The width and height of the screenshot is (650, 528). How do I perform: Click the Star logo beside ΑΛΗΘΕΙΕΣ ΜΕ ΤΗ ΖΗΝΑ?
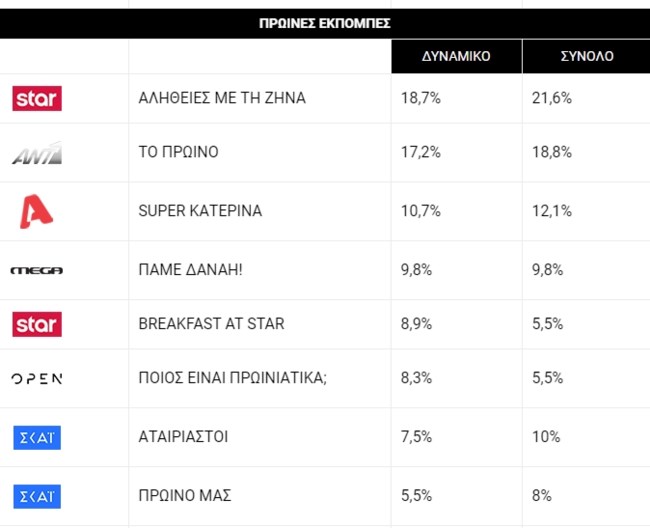(x=37, y=98)
